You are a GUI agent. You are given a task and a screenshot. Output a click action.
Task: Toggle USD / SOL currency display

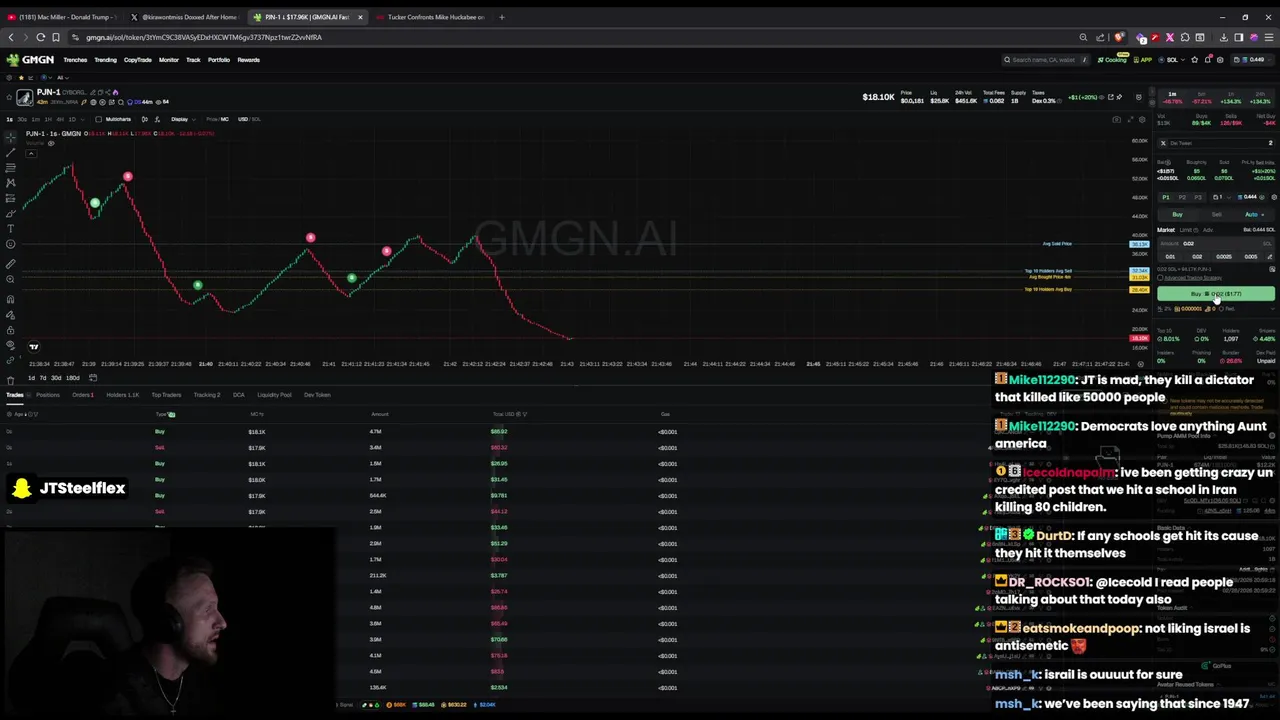click(x=250, y=119)
